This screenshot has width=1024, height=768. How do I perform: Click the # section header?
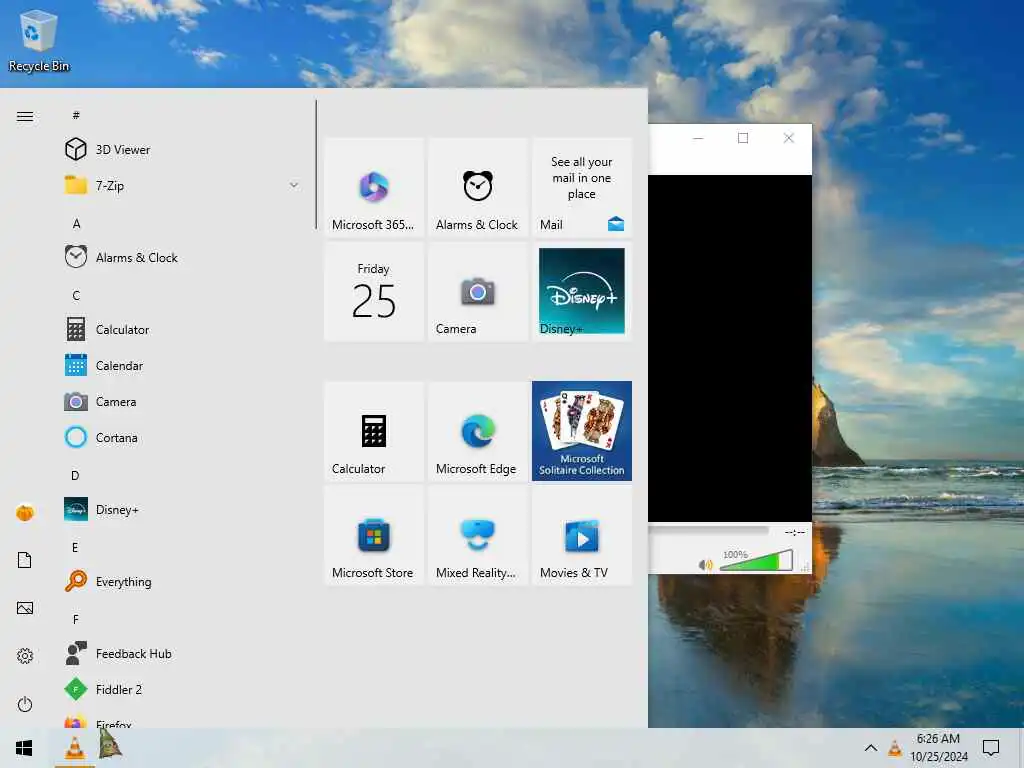(x=76, y=116)
